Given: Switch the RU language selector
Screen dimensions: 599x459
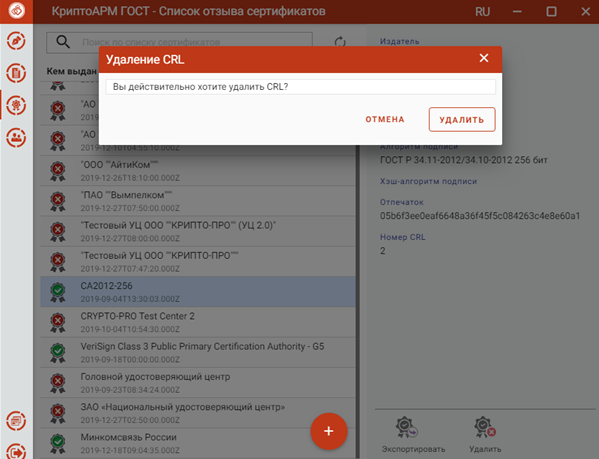Looking at the screenshot, I should click(x=482, y=12).
